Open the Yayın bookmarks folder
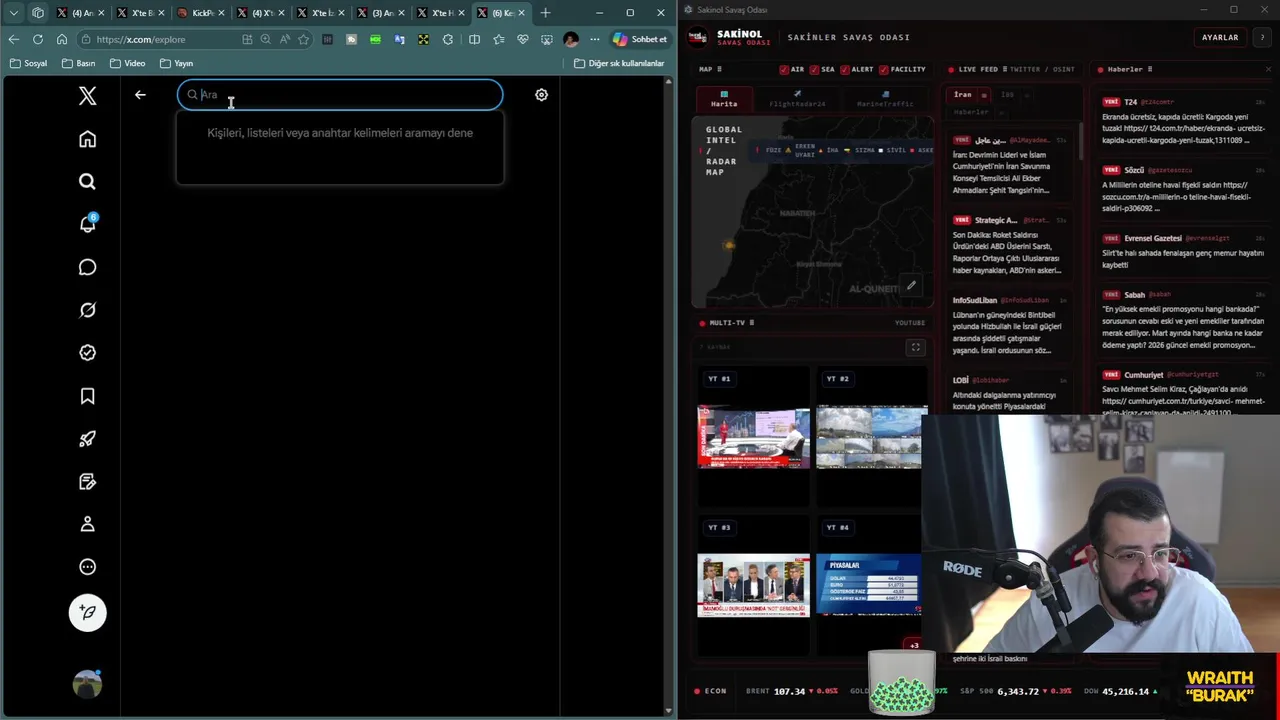This screenshot has width=1280, height=720. pos(176,63)
